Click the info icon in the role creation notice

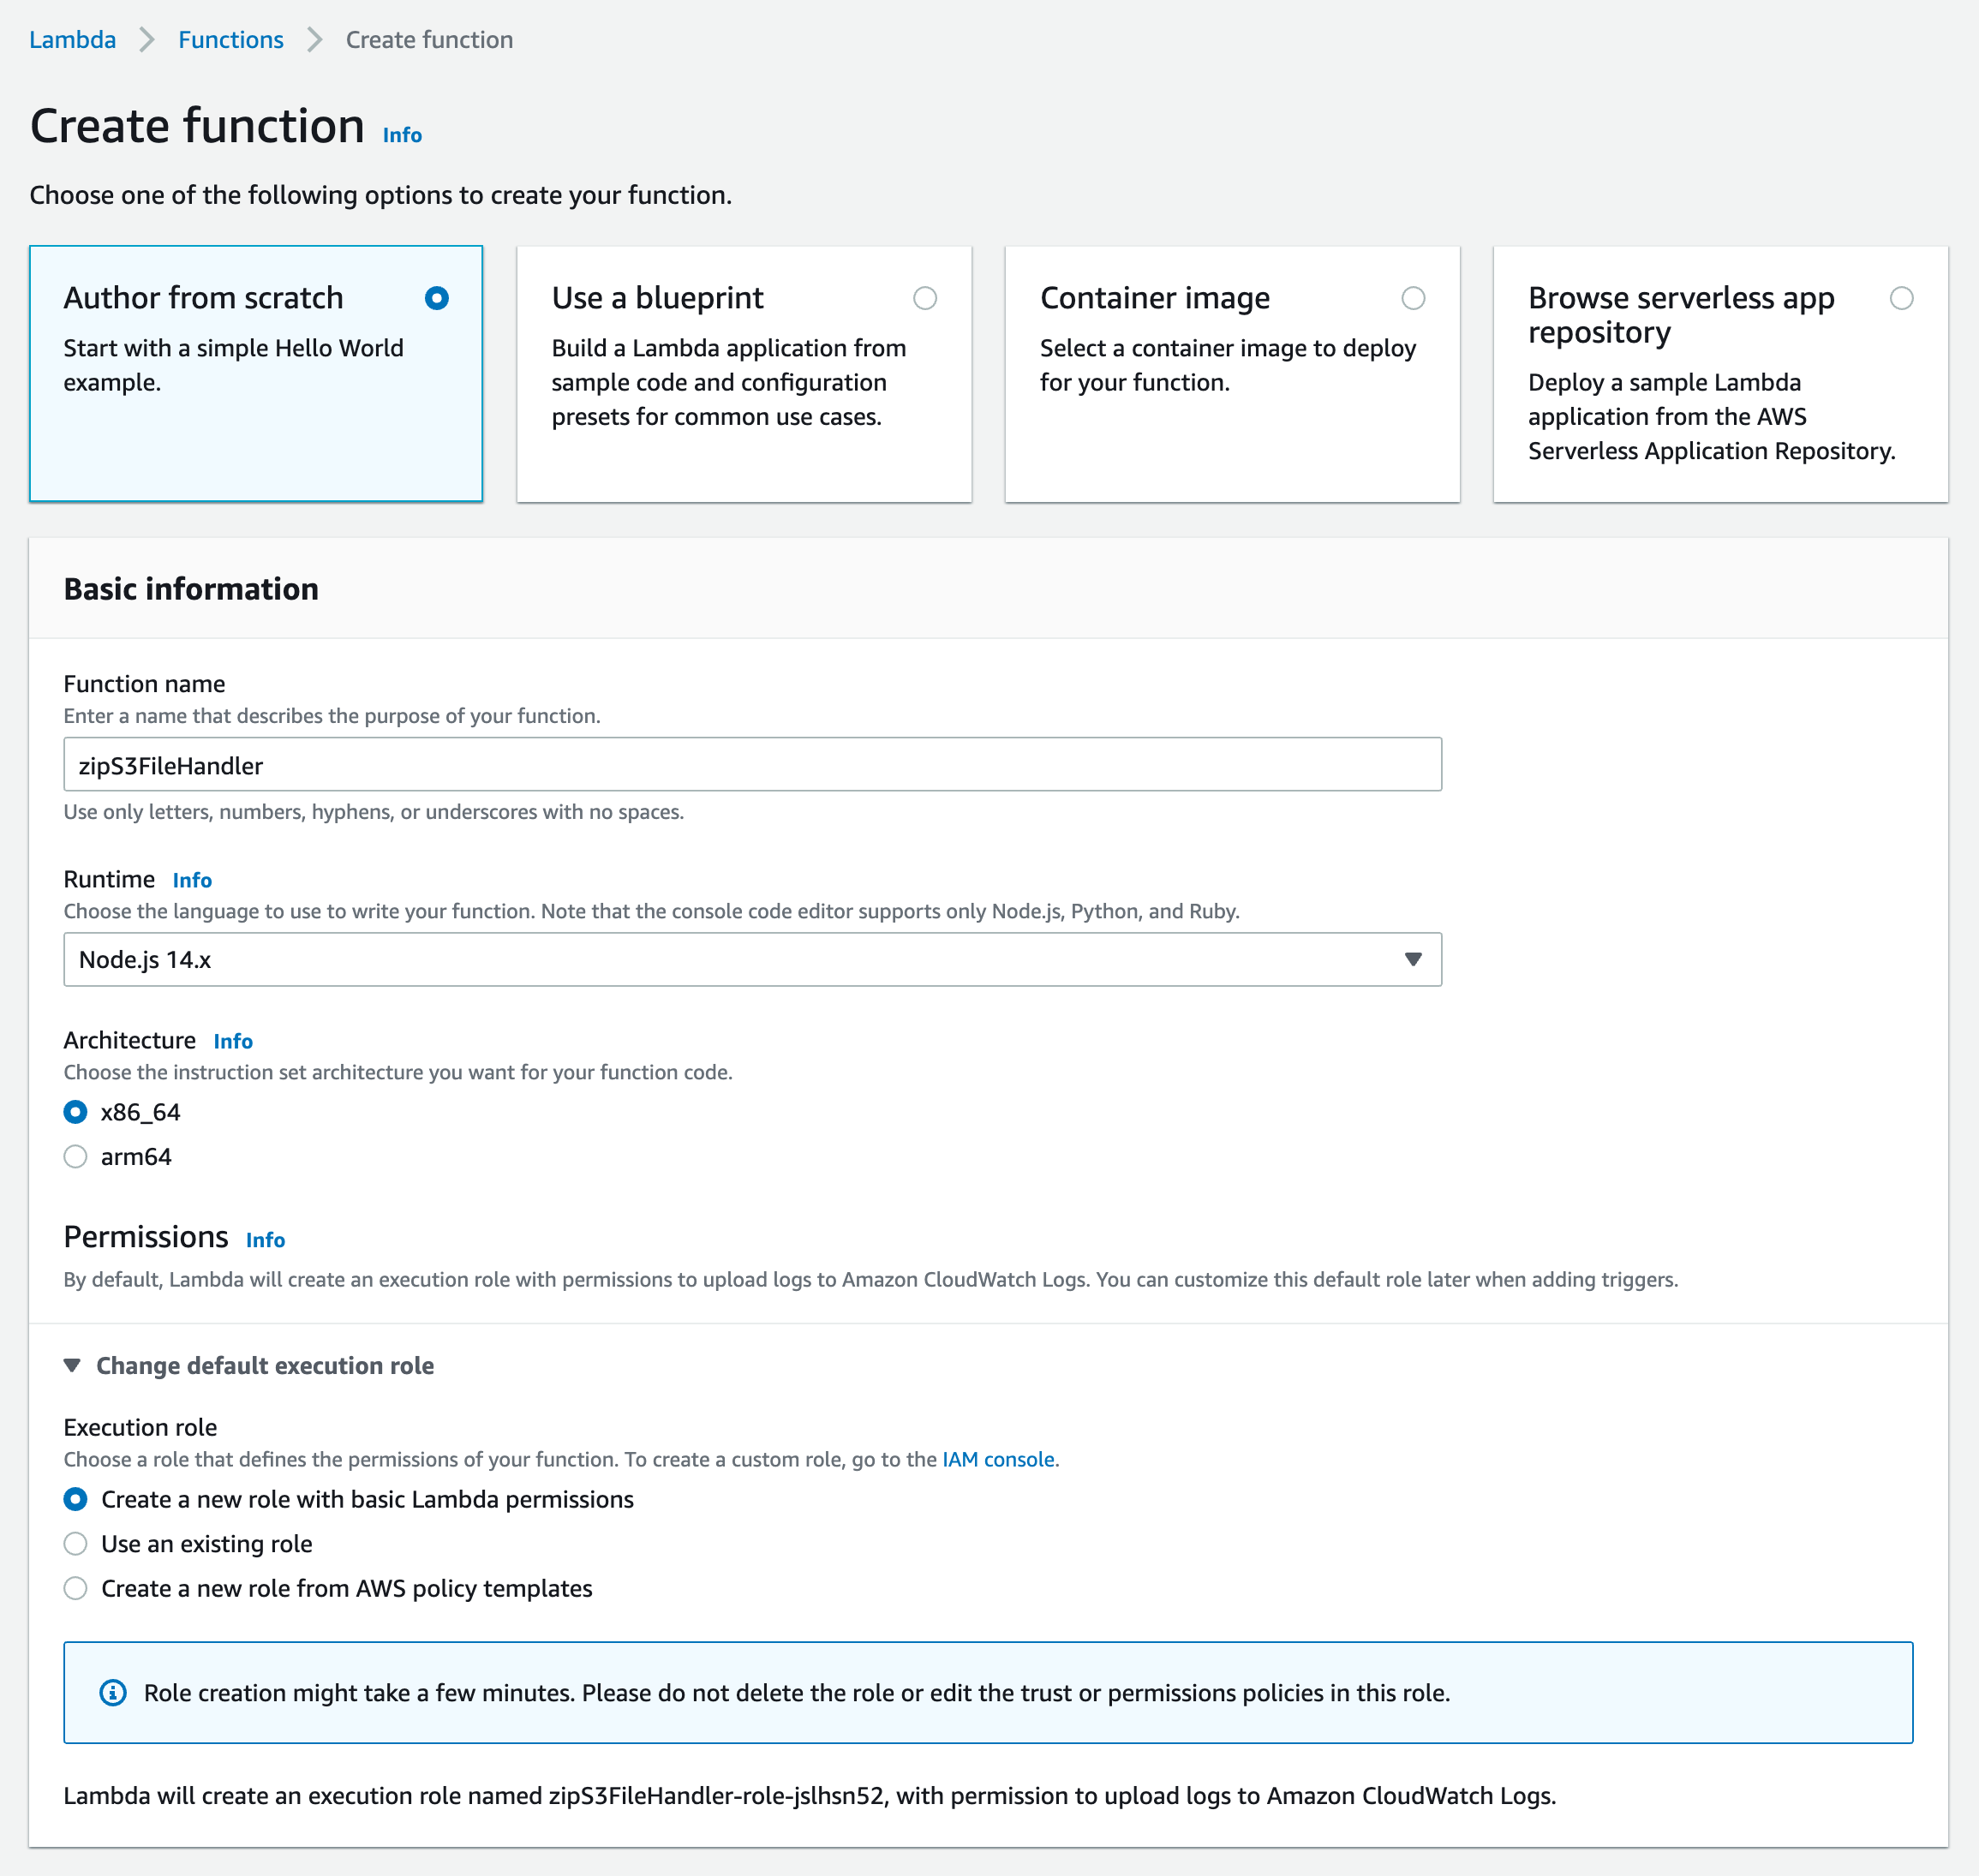point(113,1692)
